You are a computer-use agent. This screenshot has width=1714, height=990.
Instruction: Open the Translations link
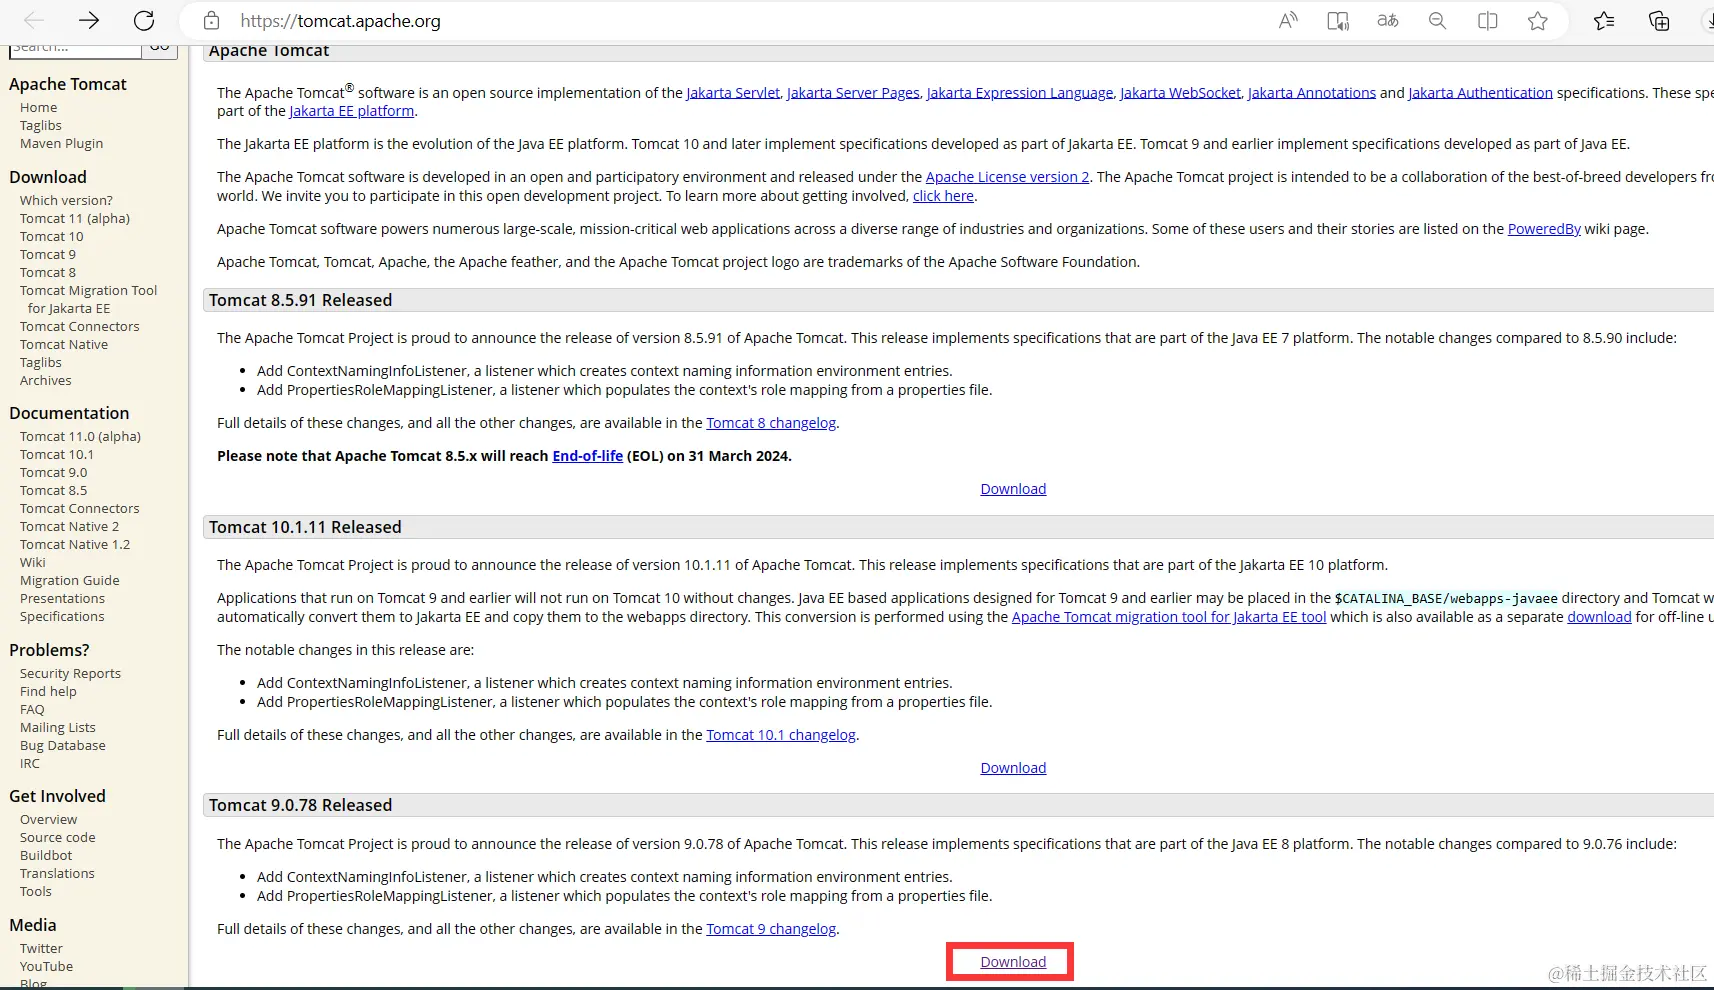pyautogui.click(x=57, y=874)
